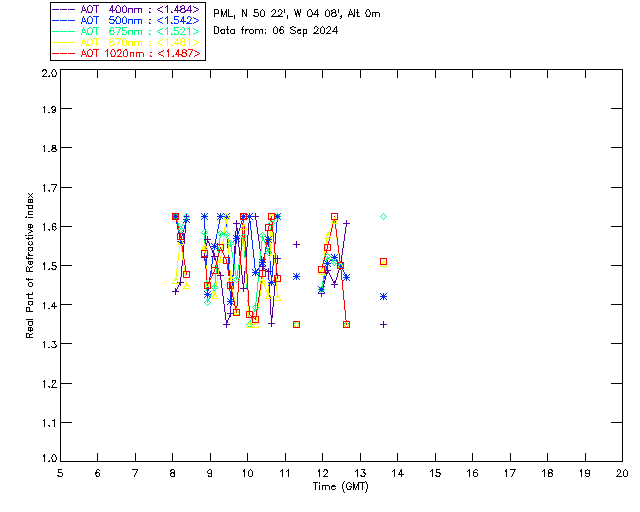This screenshot has height=512, width=640.
Task: Click the 2.0 y-axis tick label
Action: pos(49,73)
